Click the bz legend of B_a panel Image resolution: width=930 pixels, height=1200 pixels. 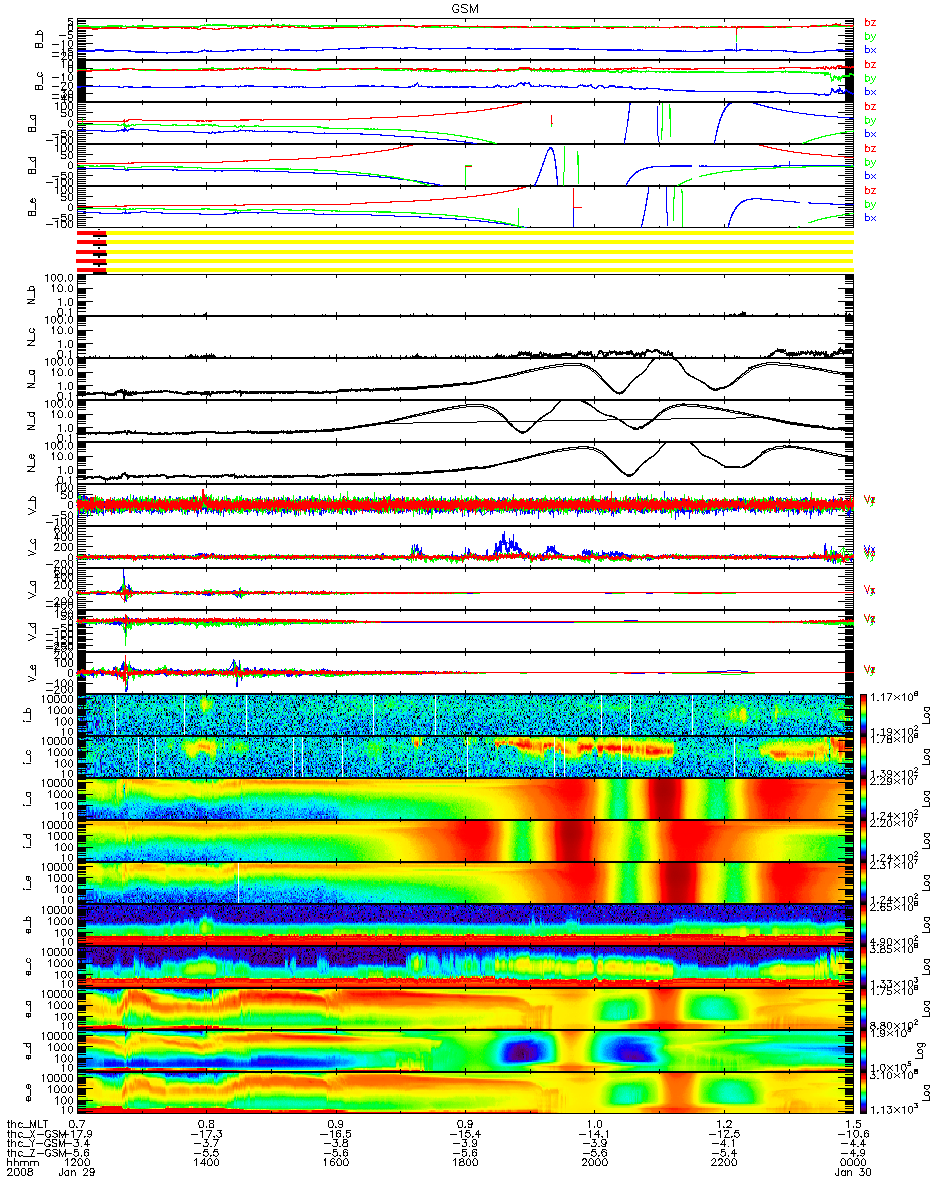pyautogui.click(x=870, y=106)
